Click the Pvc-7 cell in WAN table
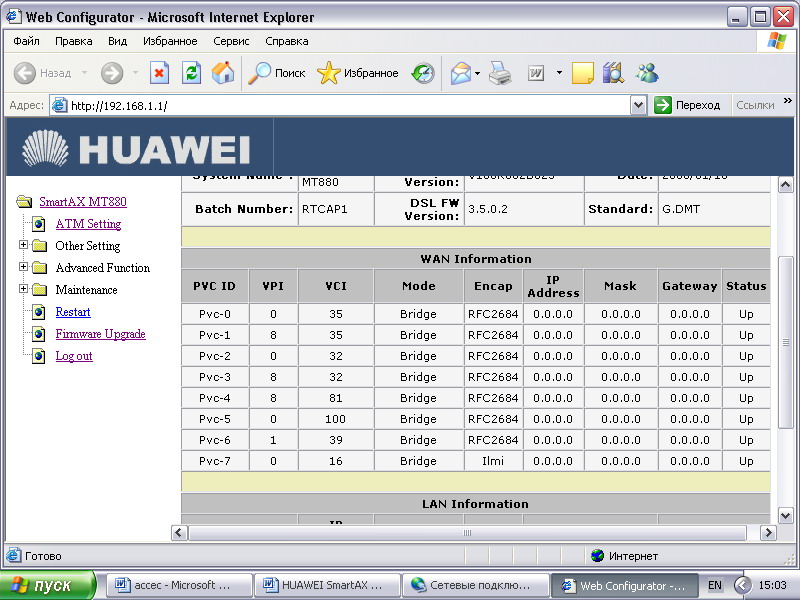 (x=215, y=461)
